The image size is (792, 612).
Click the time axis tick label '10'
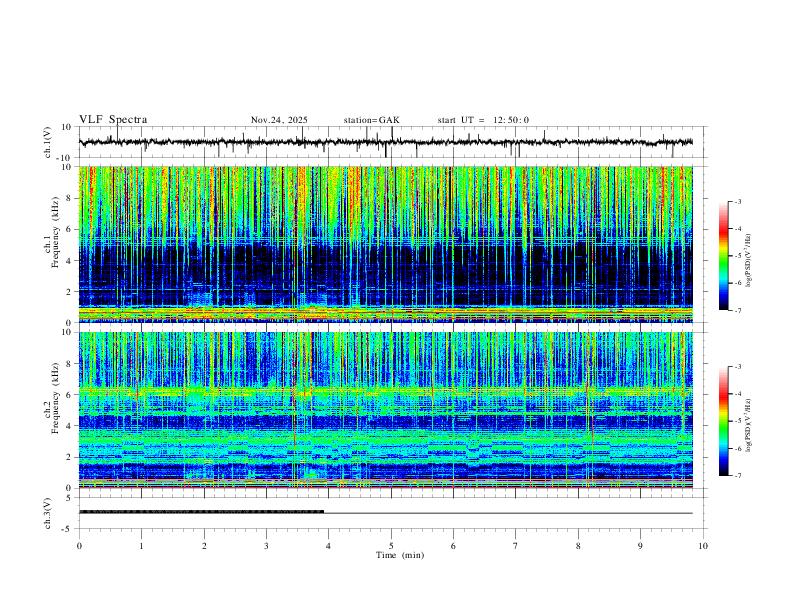(x=703, y=546)
